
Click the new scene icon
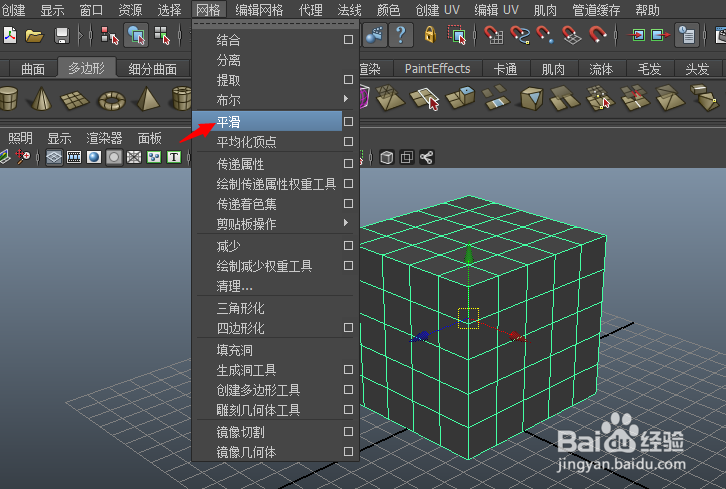(x=10, y=35)
